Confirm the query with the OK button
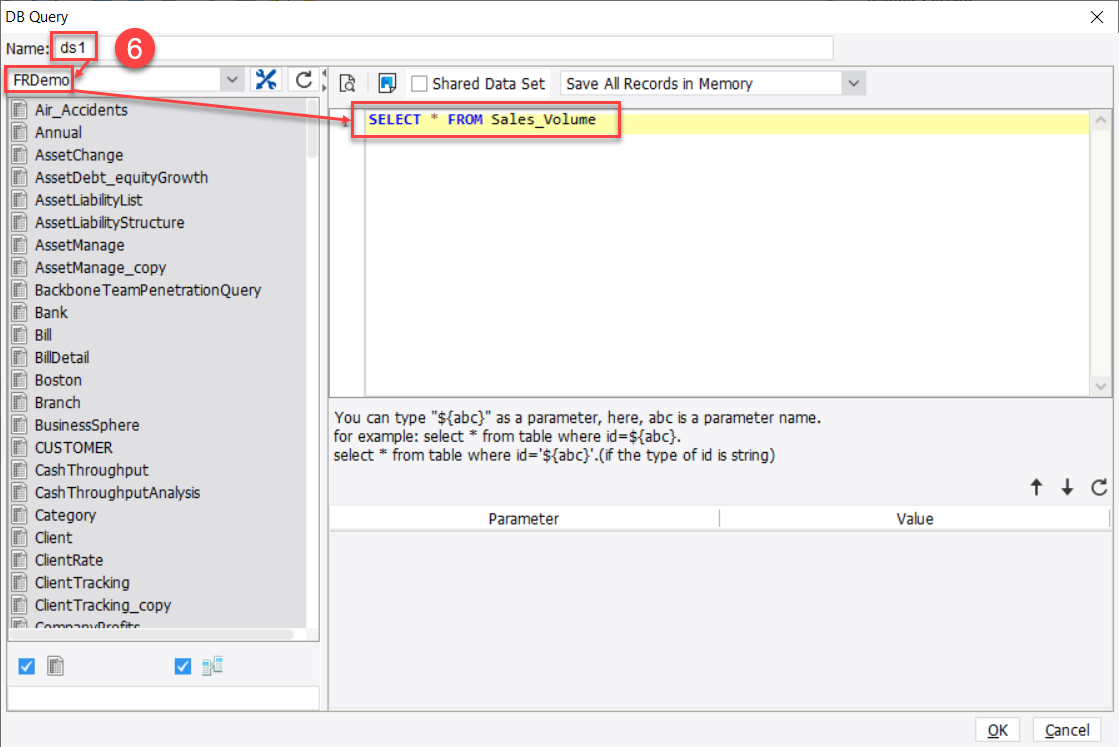Image resolution: width=1119 pixels, height=747 pixels. [x=996, y=729]
